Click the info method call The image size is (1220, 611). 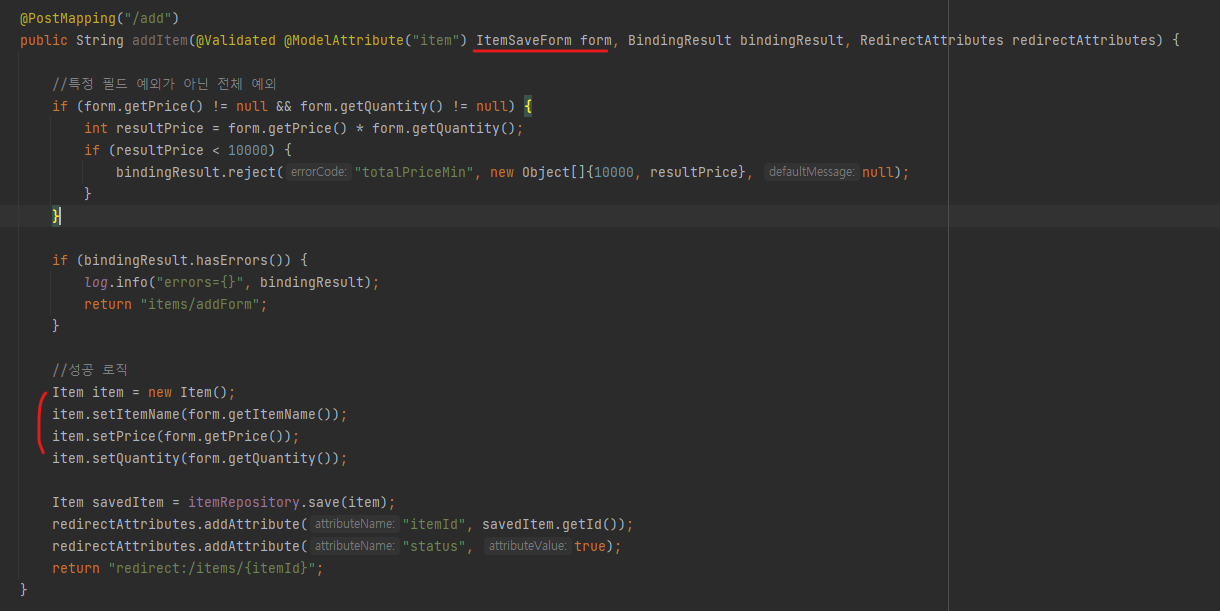(132, 282)
